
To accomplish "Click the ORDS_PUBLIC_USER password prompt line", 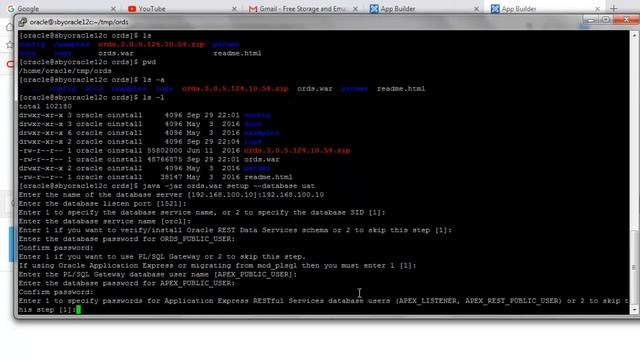I will [127, 239].
